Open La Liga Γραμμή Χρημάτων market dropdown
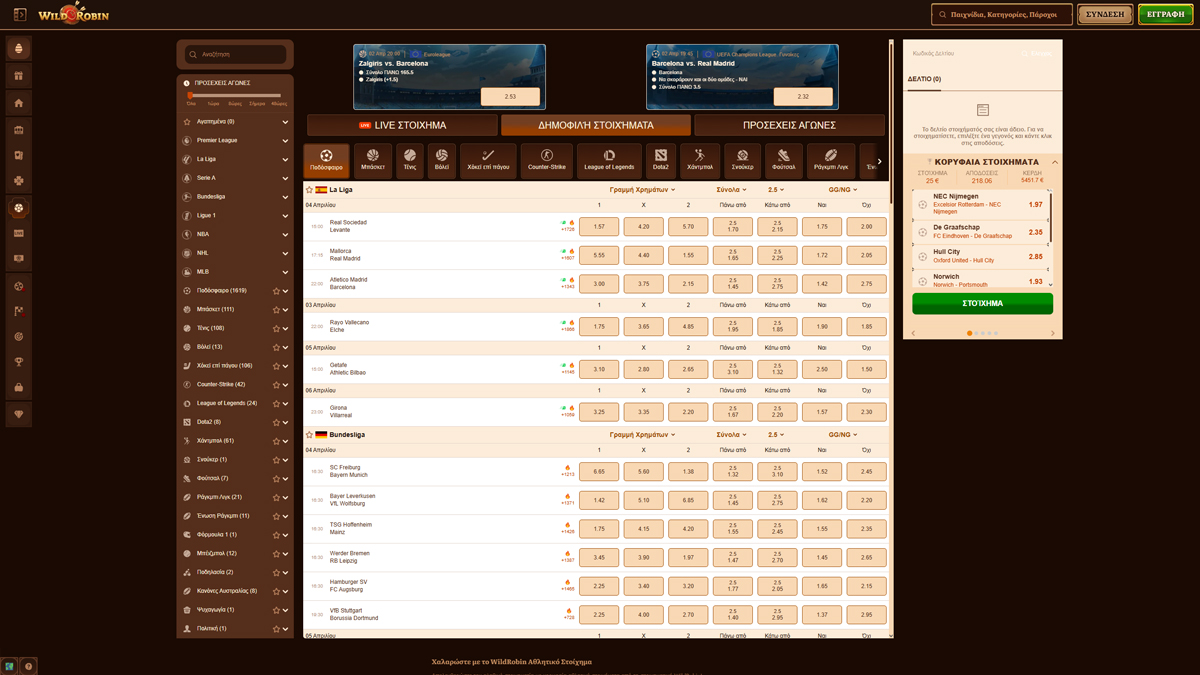This screenshot has height=675, width=1200. (642, 190)
